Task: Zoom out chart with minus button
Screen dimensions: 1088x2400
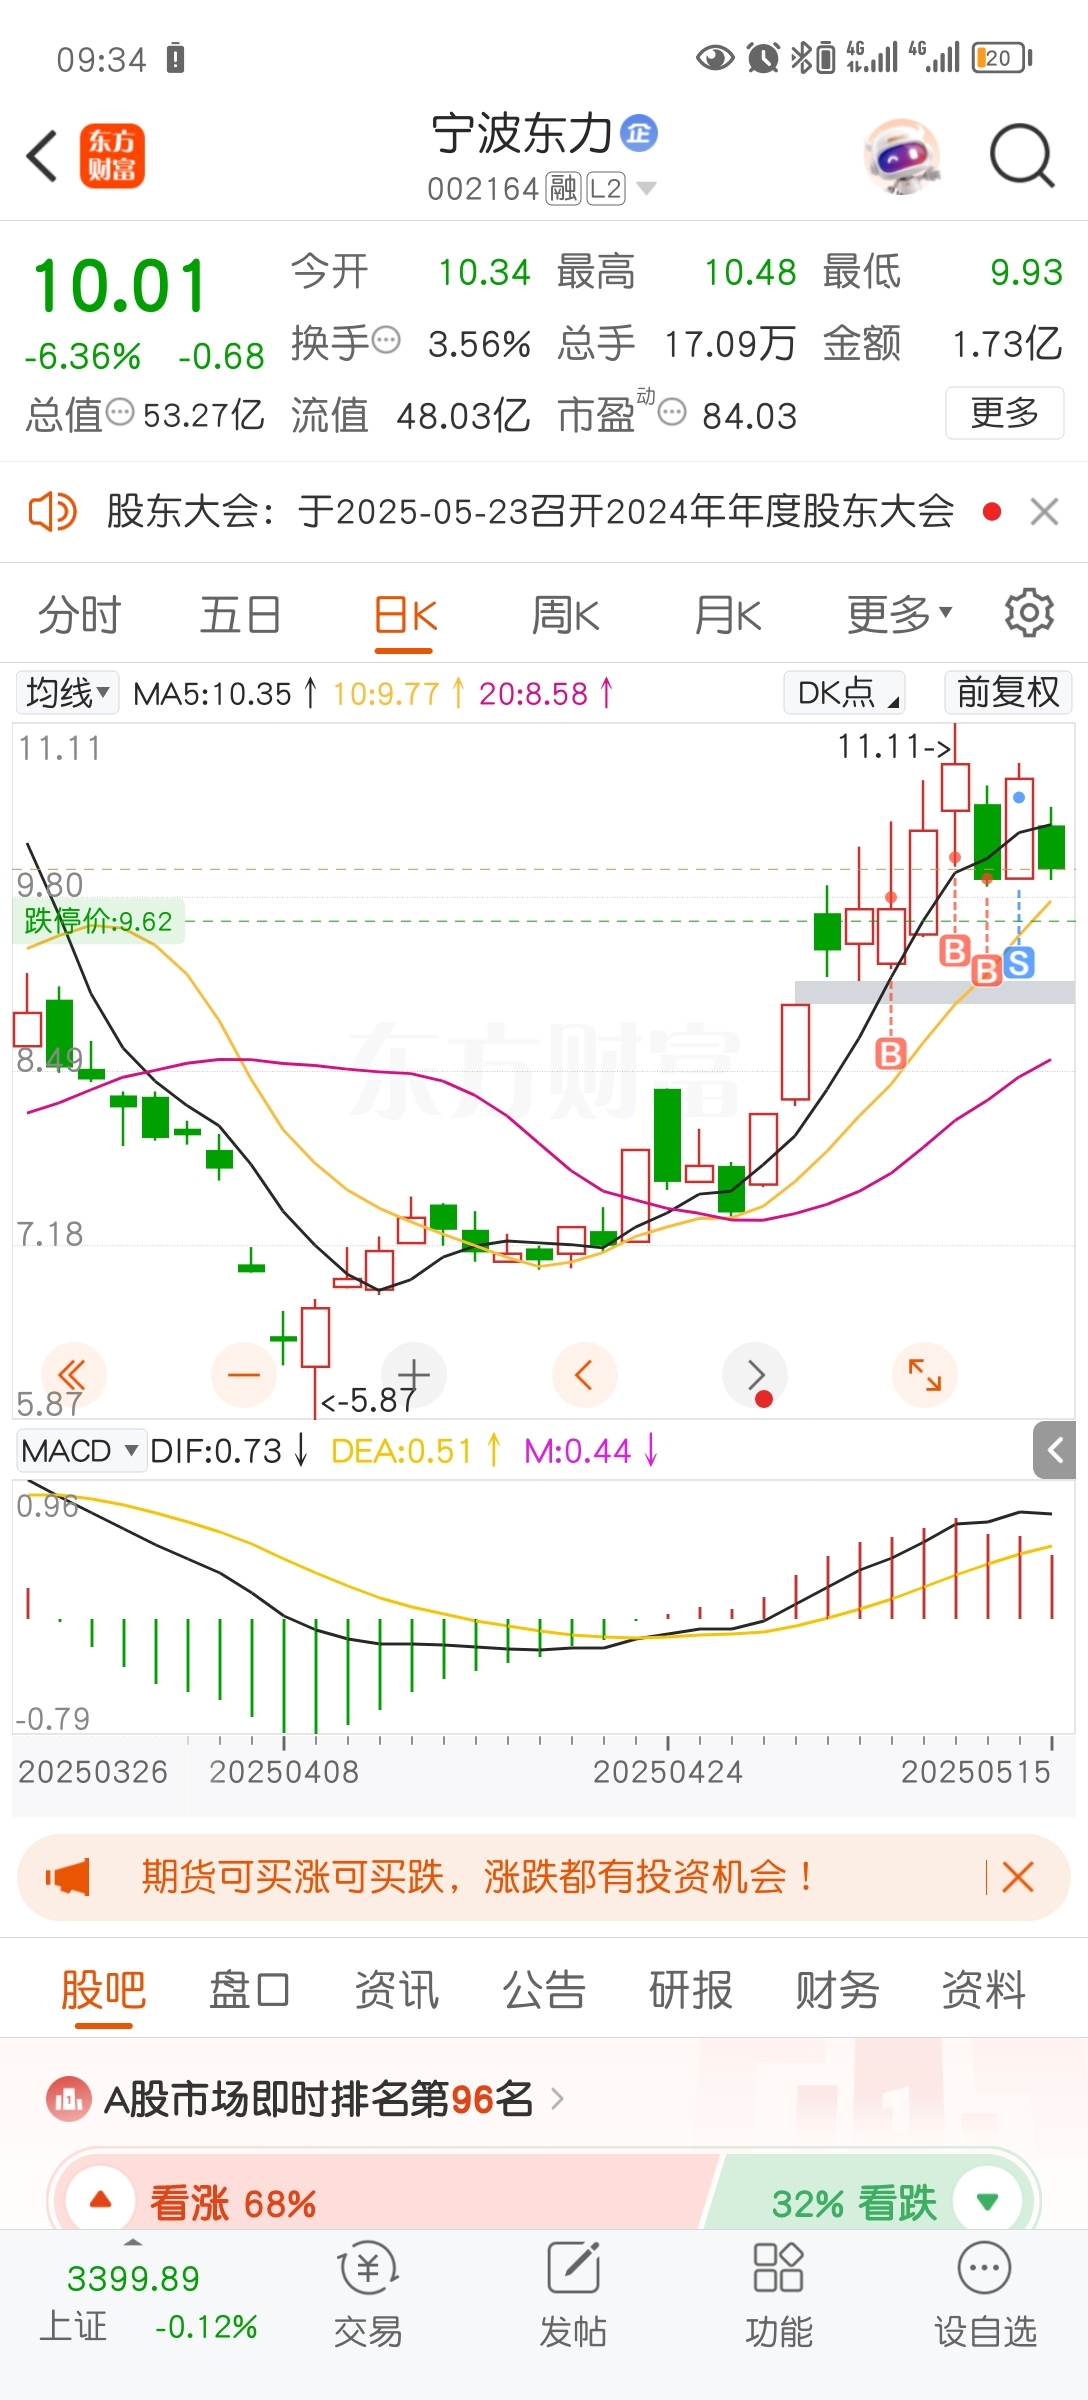Action: pos(244,1375)
